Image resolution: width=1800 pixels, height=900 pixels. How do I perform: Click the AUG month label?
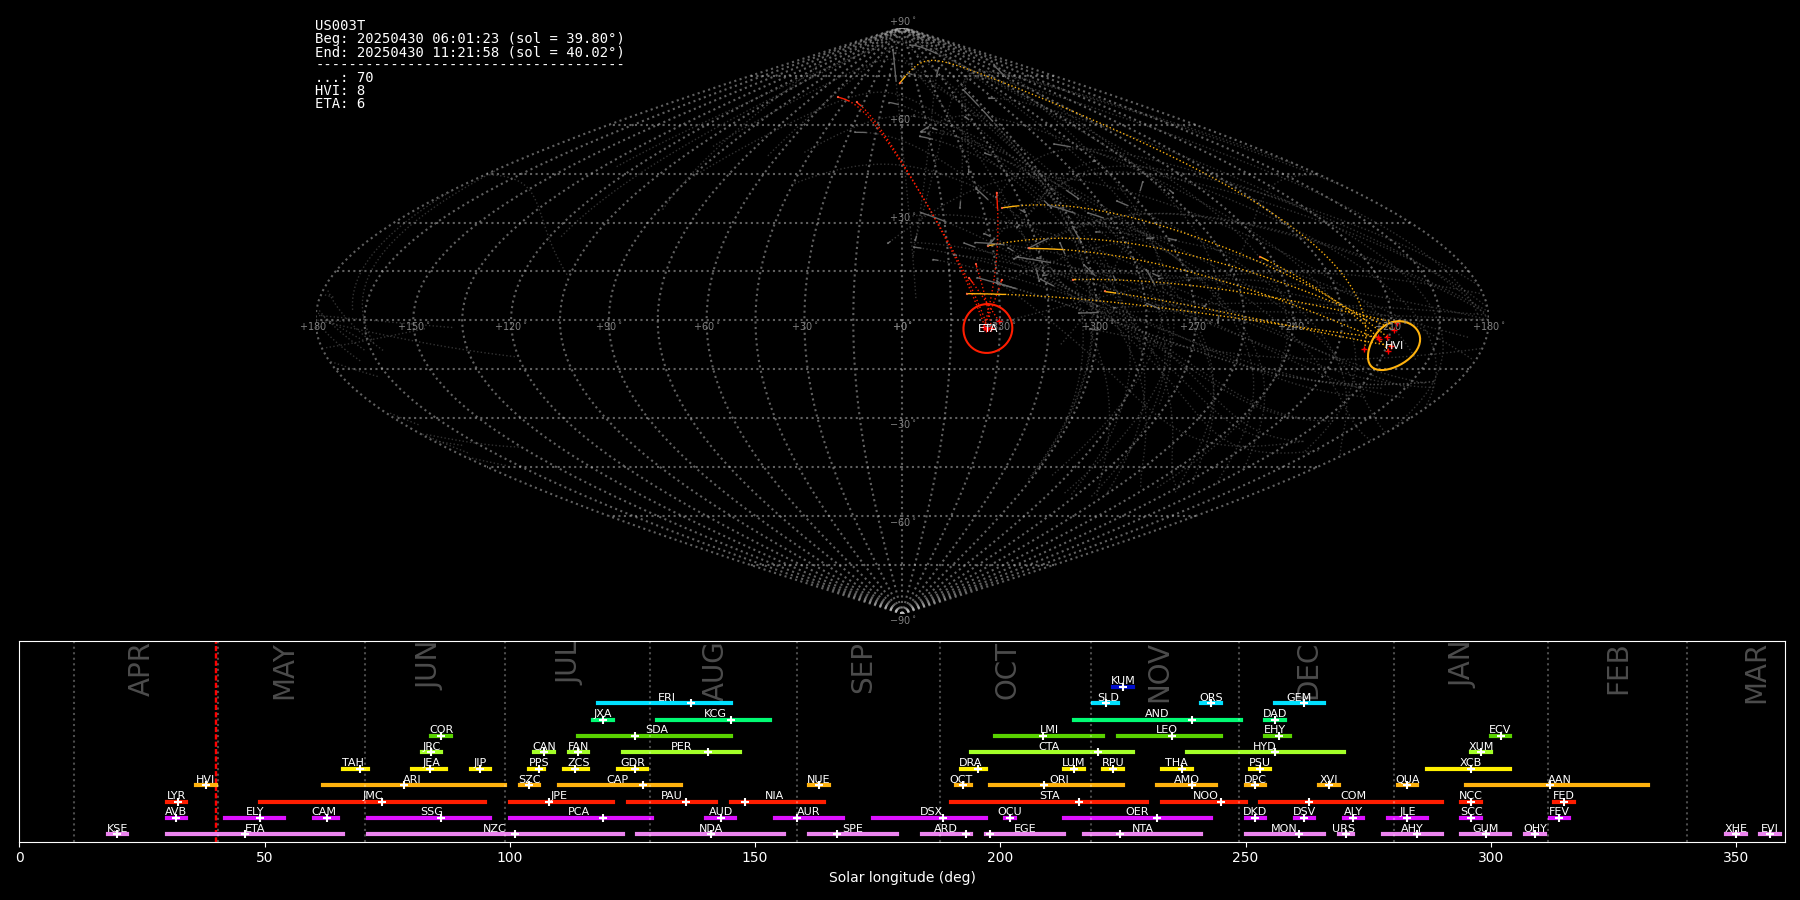712,672
